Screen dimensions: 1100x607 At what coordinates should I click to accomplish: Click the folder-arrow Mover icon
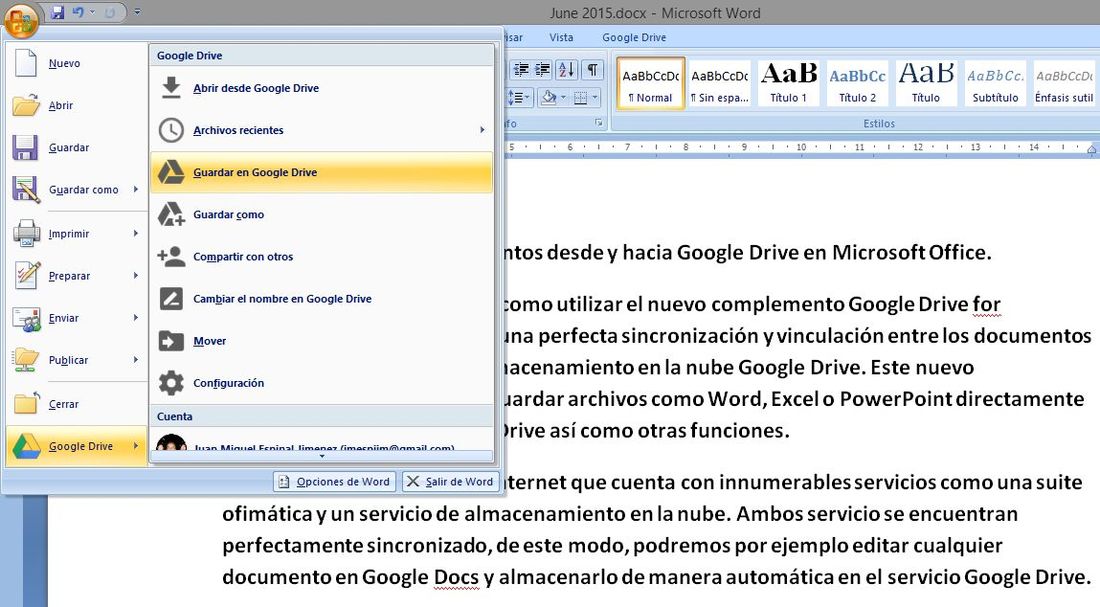[x=171, y=341]
